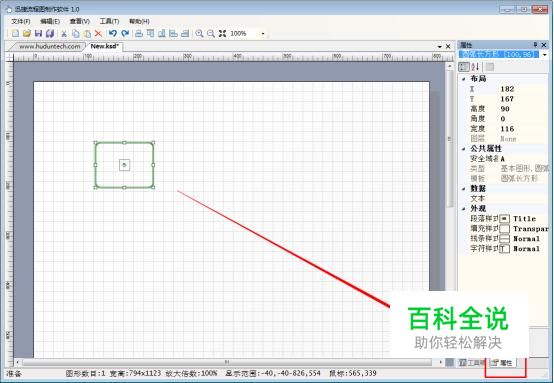
Task: Switch to the 工具箱 panel tab
Action: 472,363
